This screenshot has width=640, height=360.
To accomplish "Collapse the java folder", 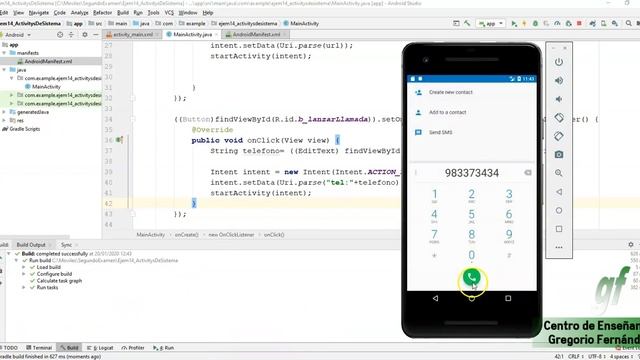I will (4, 70).
